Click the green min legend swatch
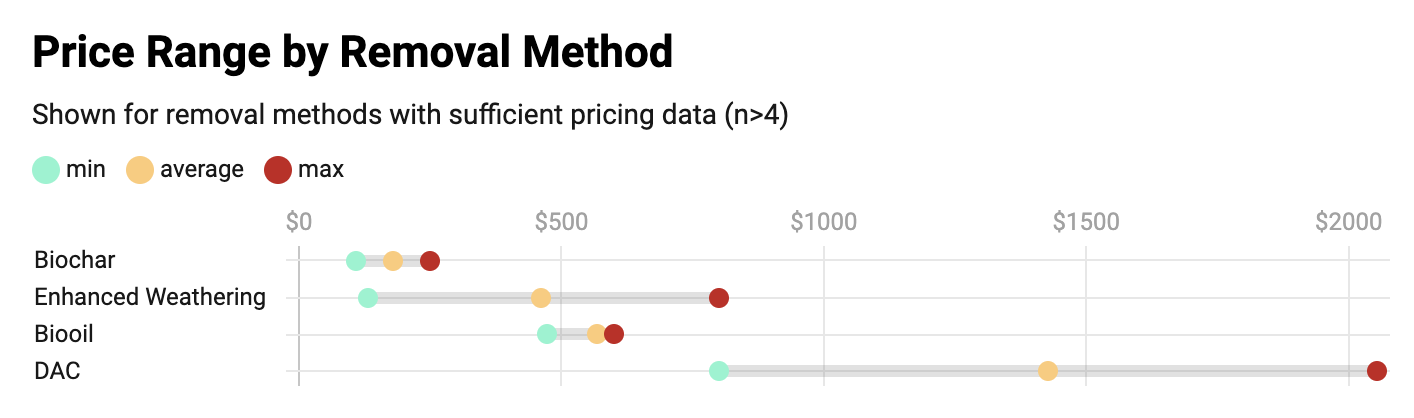The width and height of the screenshot is (1414, 418). [x=46, y=170]
